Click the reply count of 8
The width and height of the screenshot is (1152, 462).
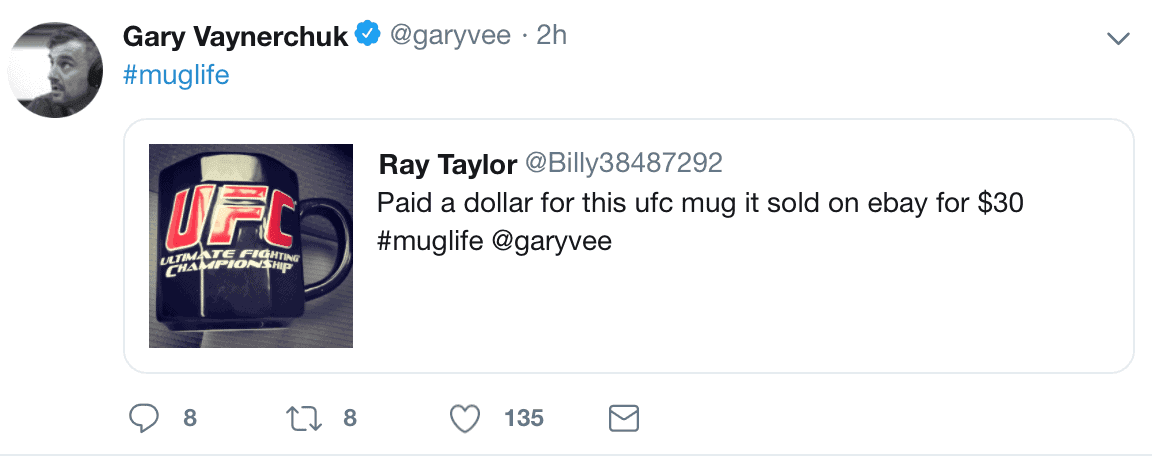(190, 419)
